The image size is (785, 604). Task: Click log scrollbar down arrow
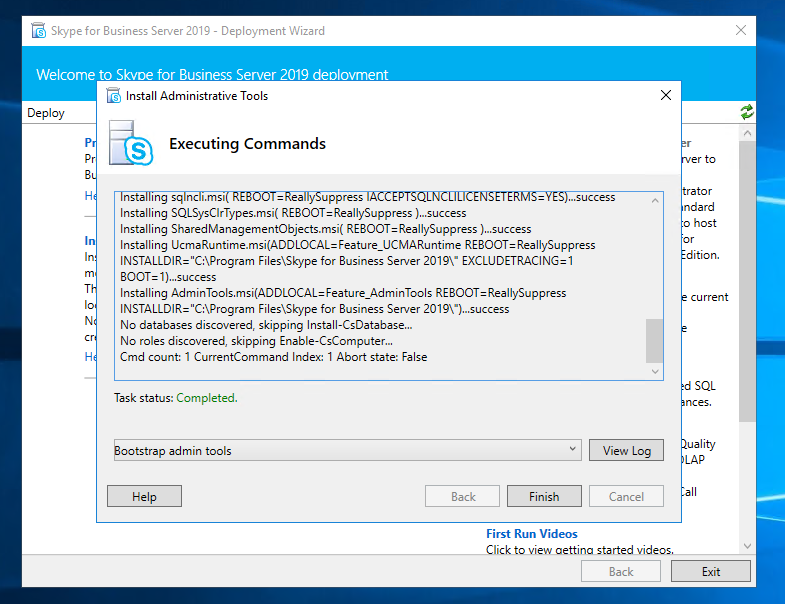655,371
